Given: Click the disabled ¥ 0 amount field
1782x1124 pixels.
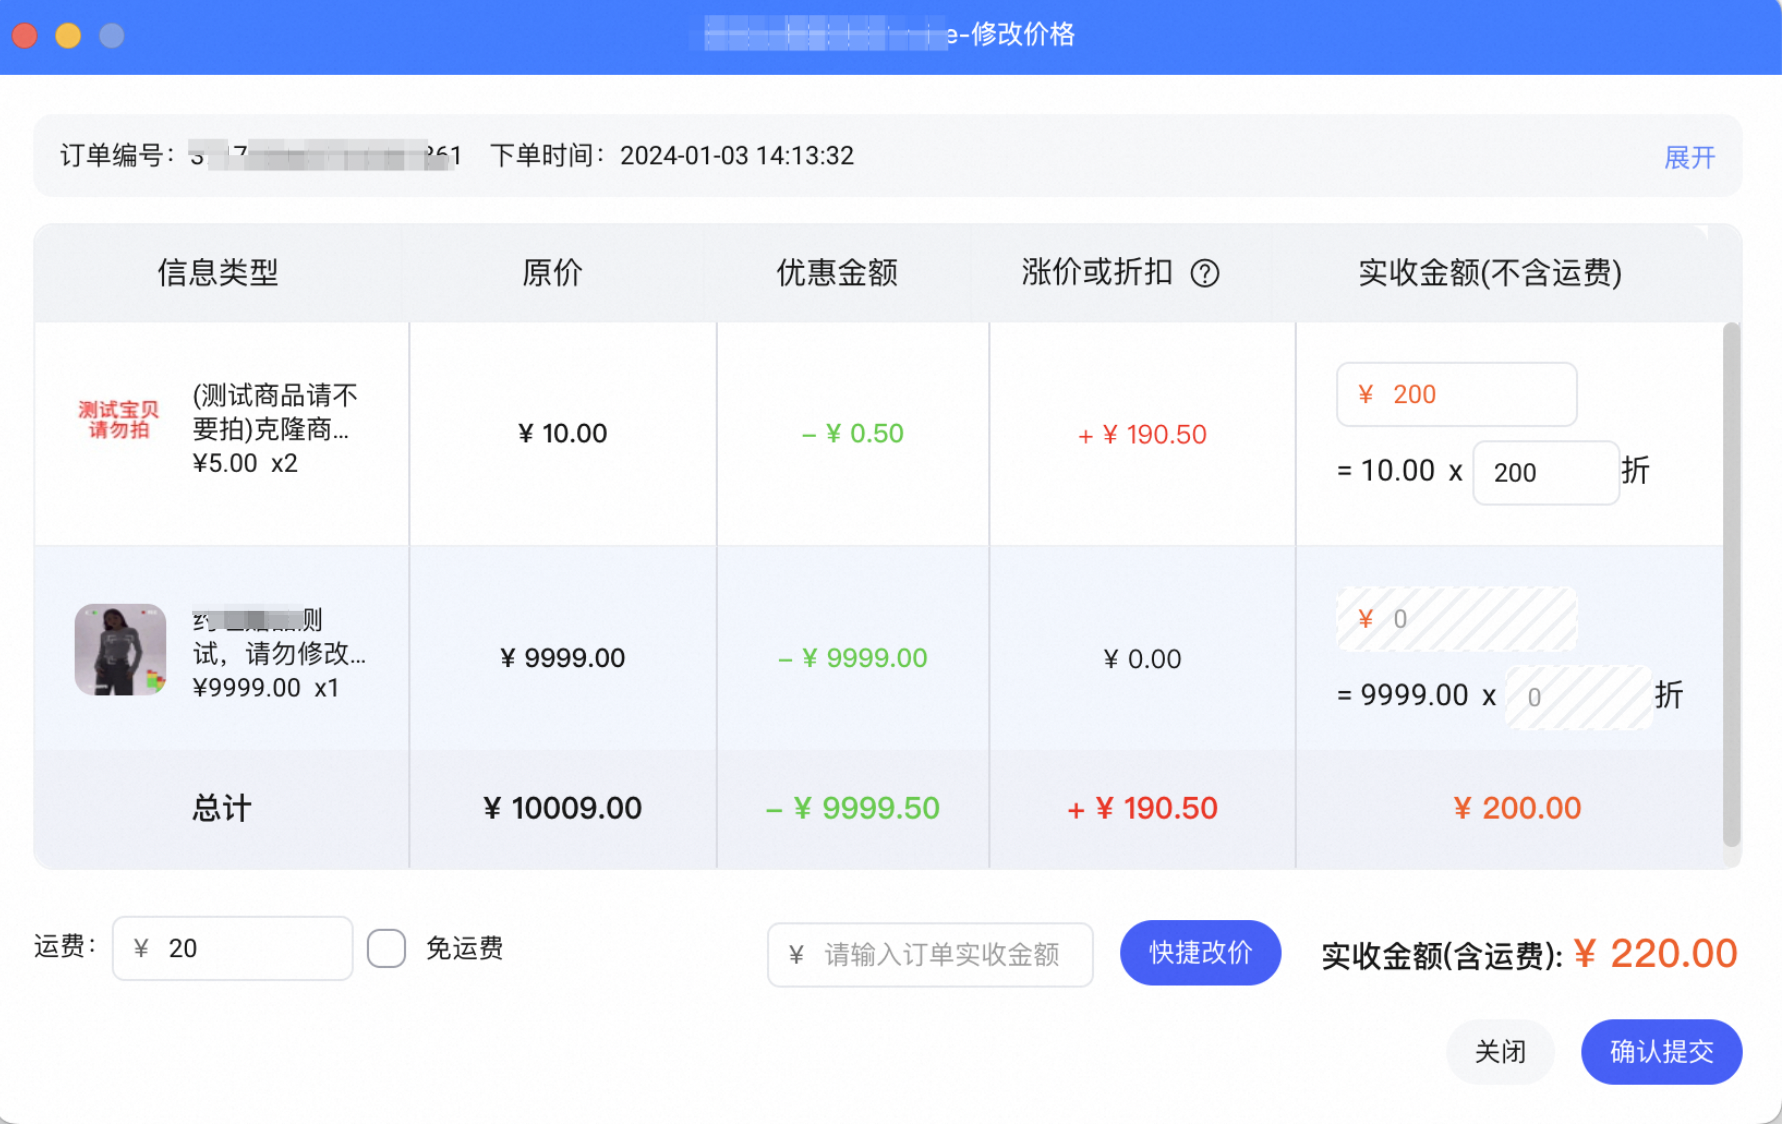Looking at the screenshot, I should pyautogui.click(x=1456, y=619).
